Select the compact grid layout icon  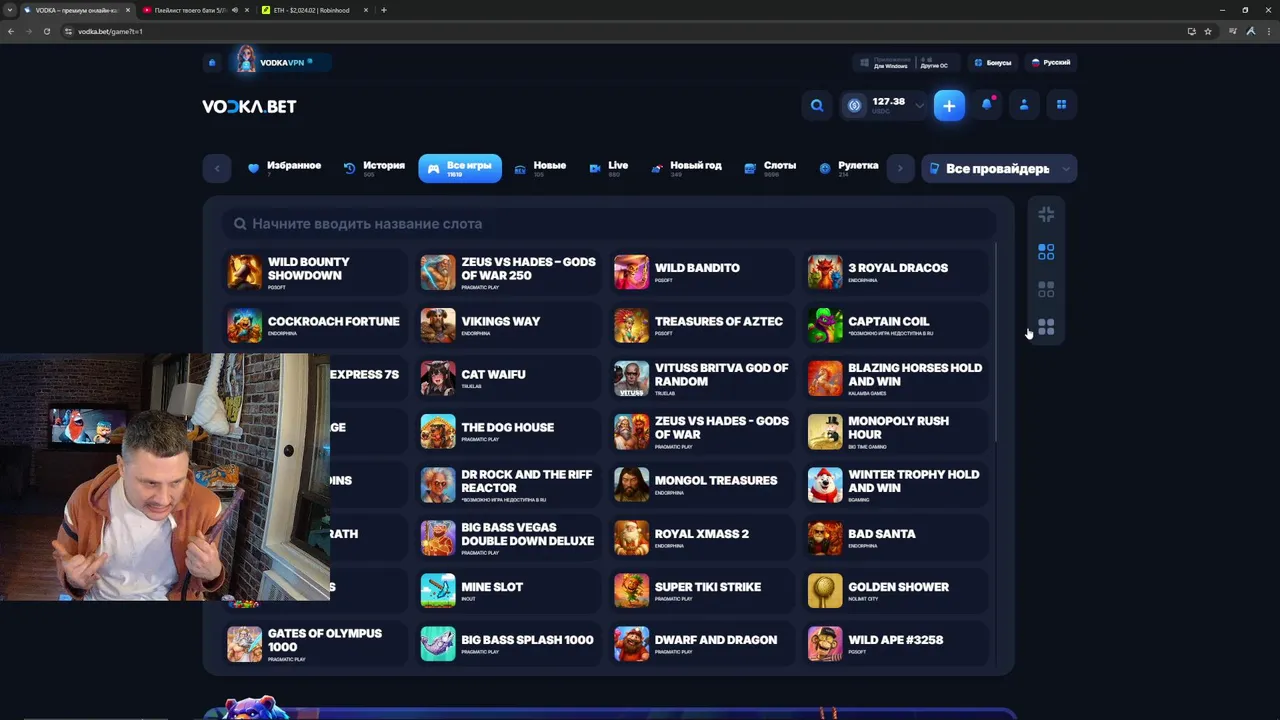1046,252
